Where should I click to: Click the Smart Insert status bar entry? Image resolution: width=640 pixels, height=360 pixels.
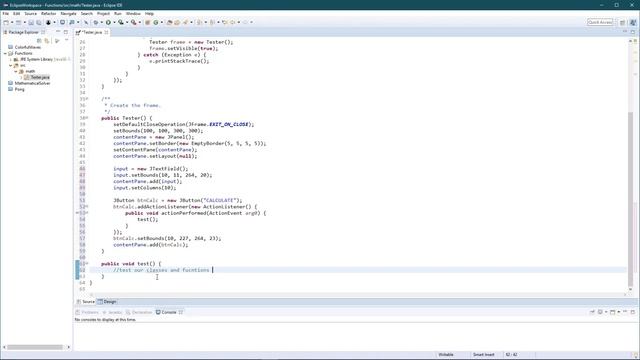point(484,355)
